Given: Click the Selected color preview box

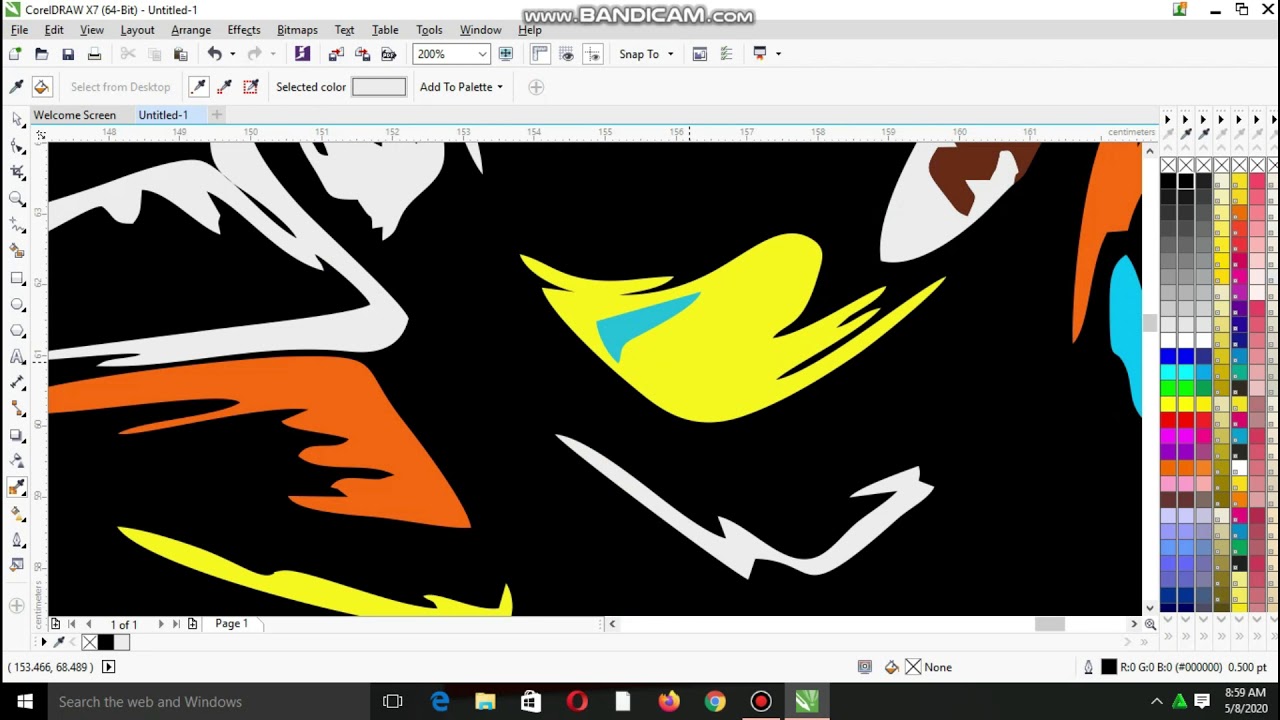Looking at the screenshot, I should tap(379, 87).
